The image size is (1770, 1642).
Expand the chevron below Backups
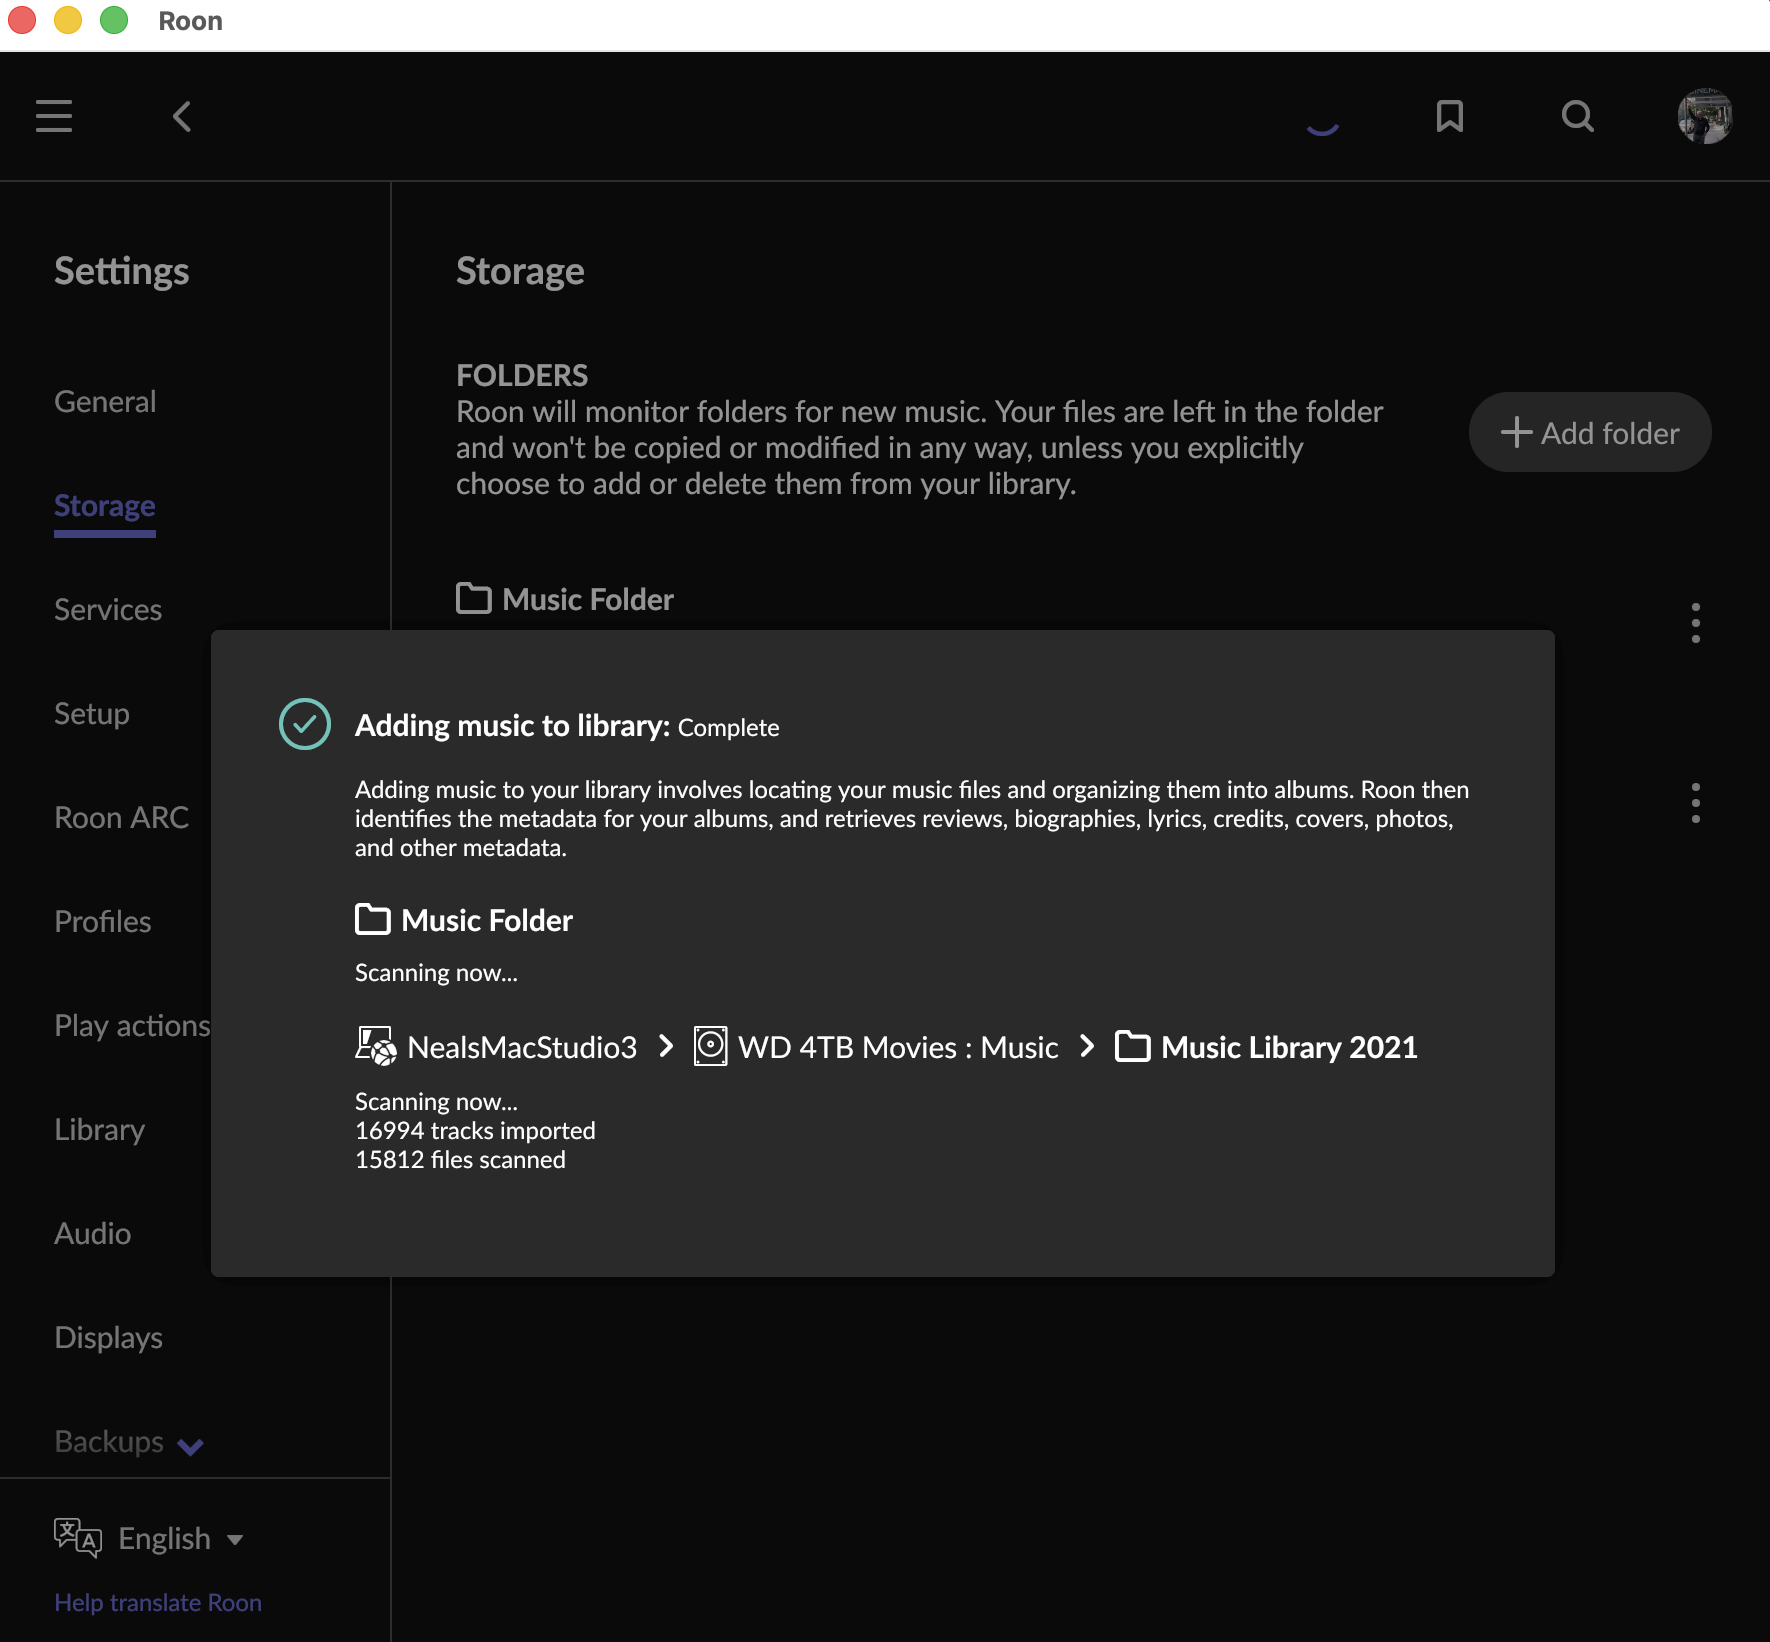190,1446
